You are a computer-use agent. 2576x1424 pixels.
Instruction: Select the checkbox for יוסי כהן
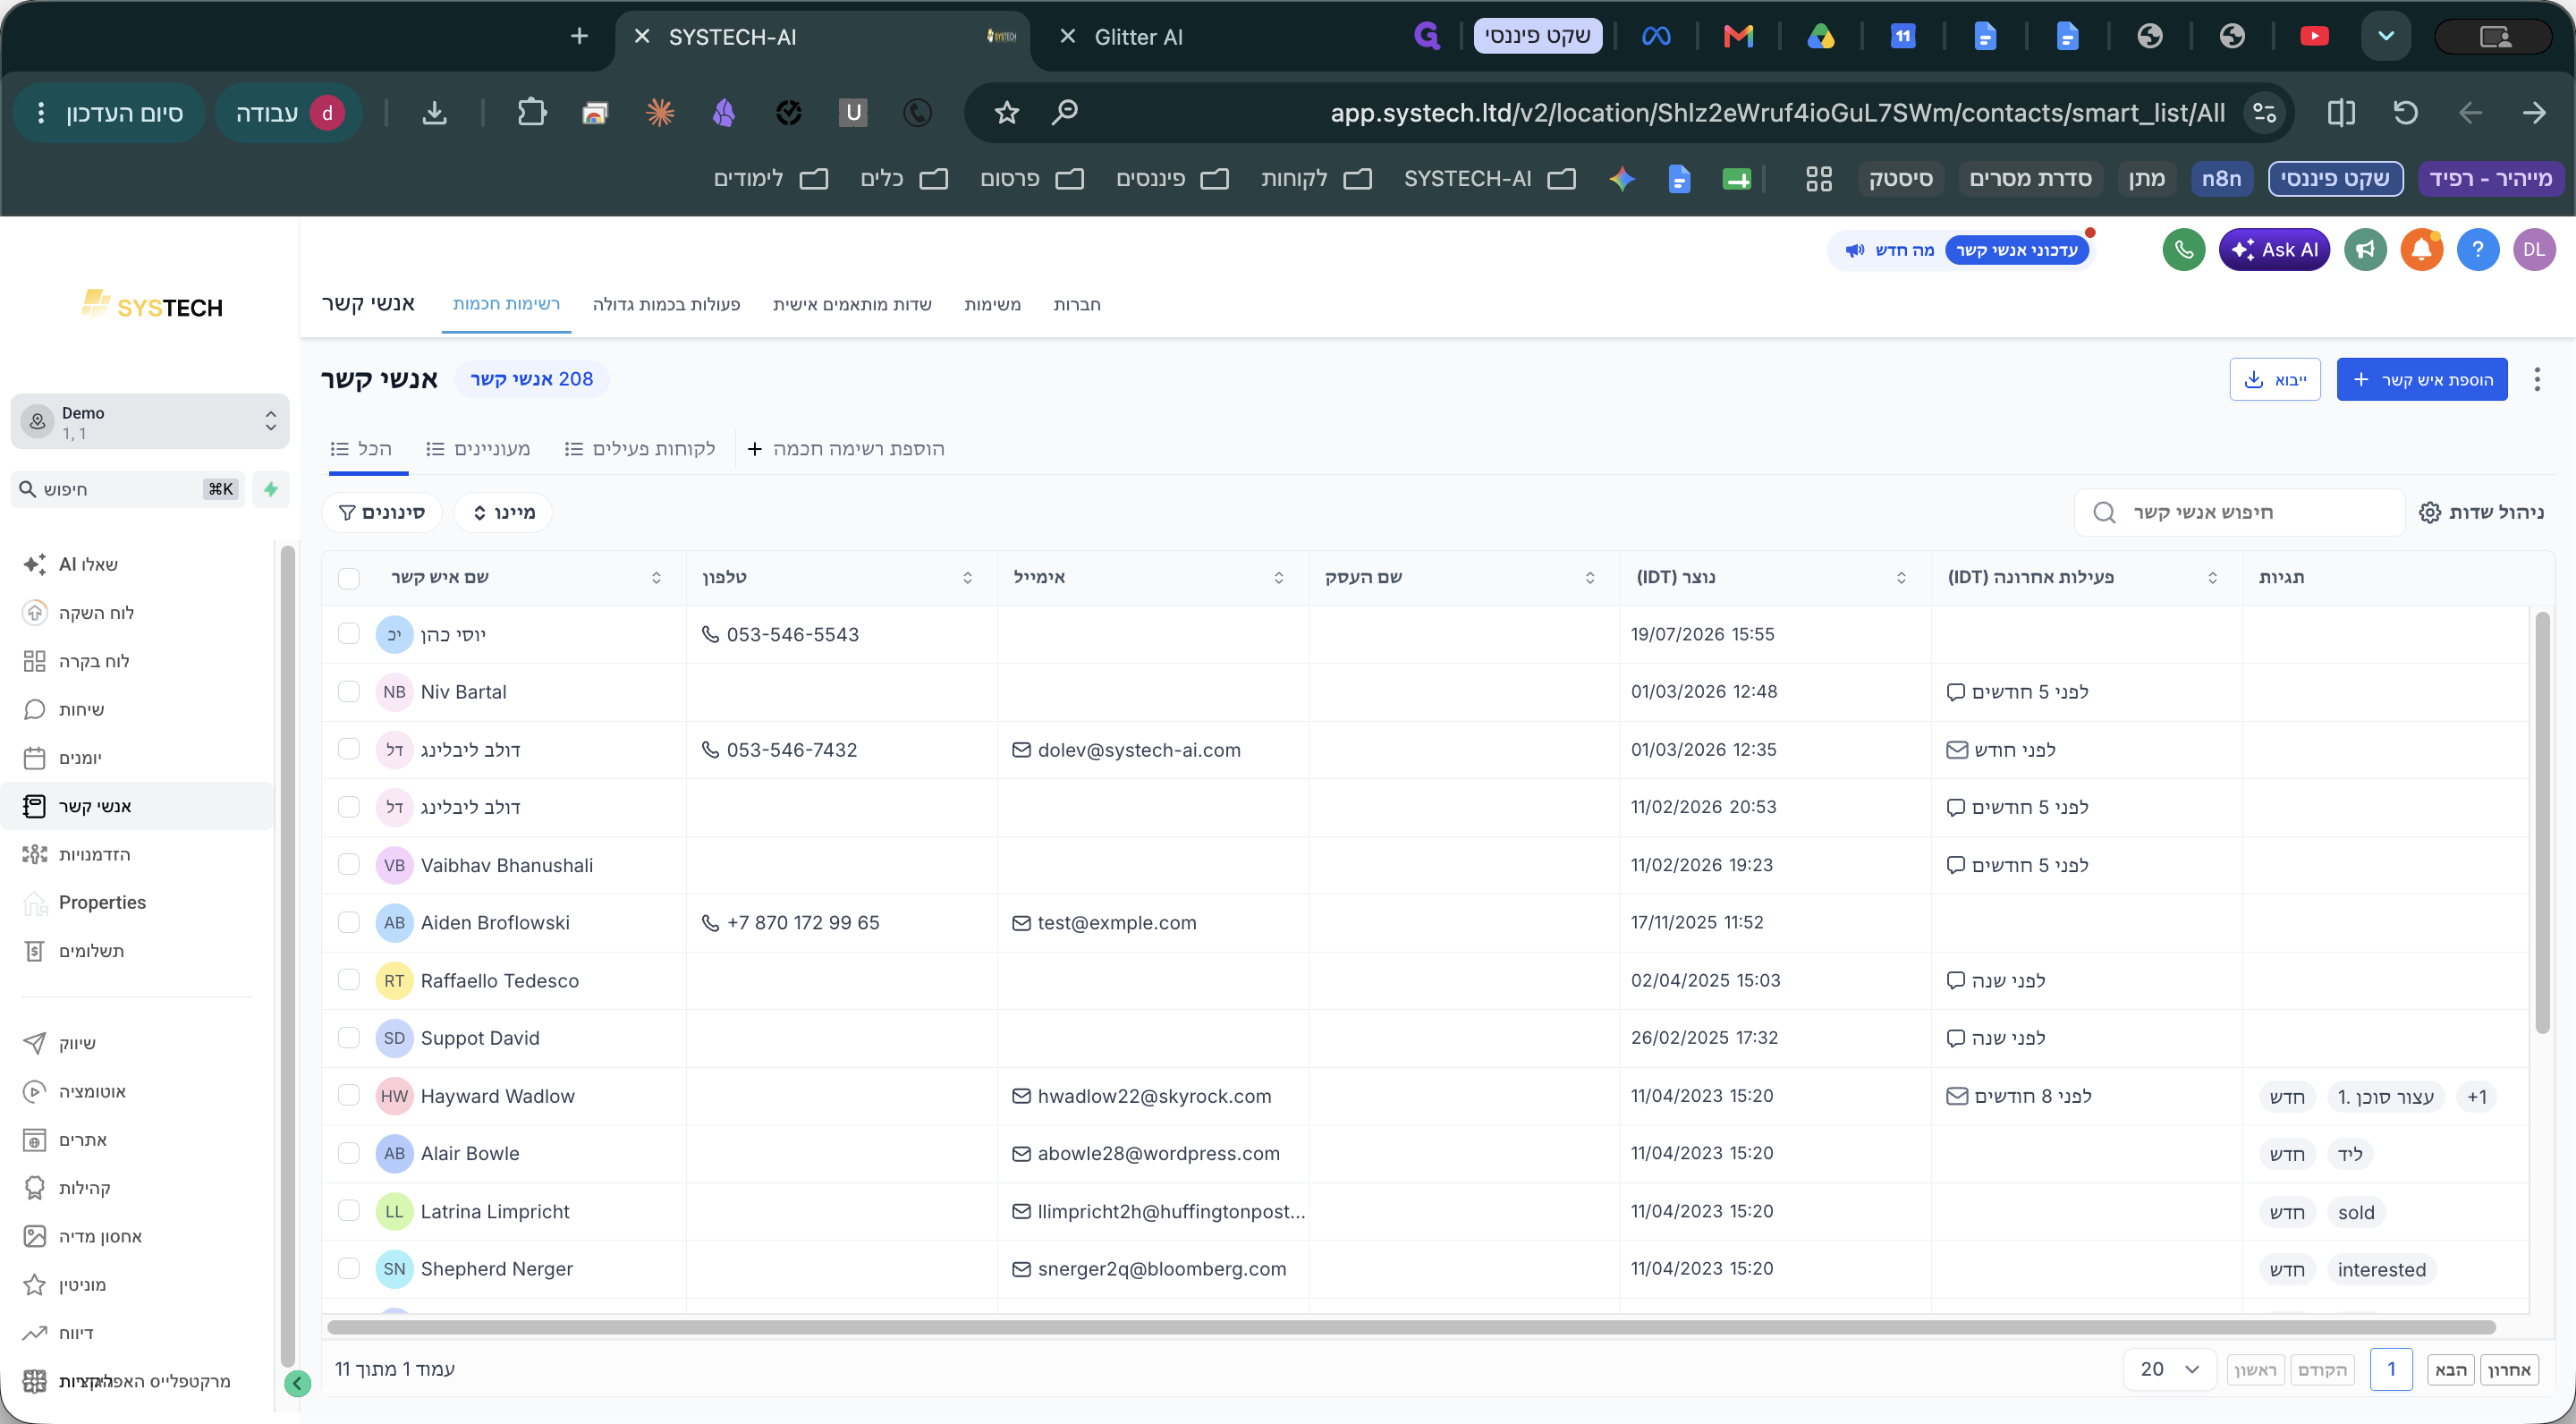(x=348, y=634)
